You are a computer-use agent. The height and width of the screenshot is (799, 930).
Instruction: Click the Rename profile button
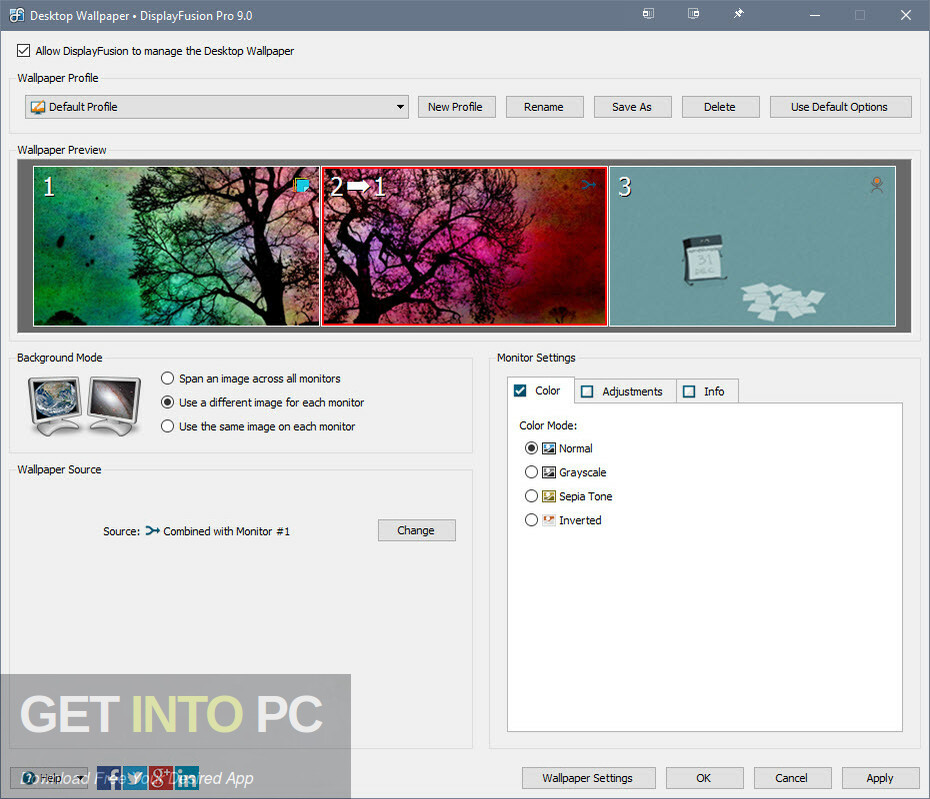click(544, 107)
